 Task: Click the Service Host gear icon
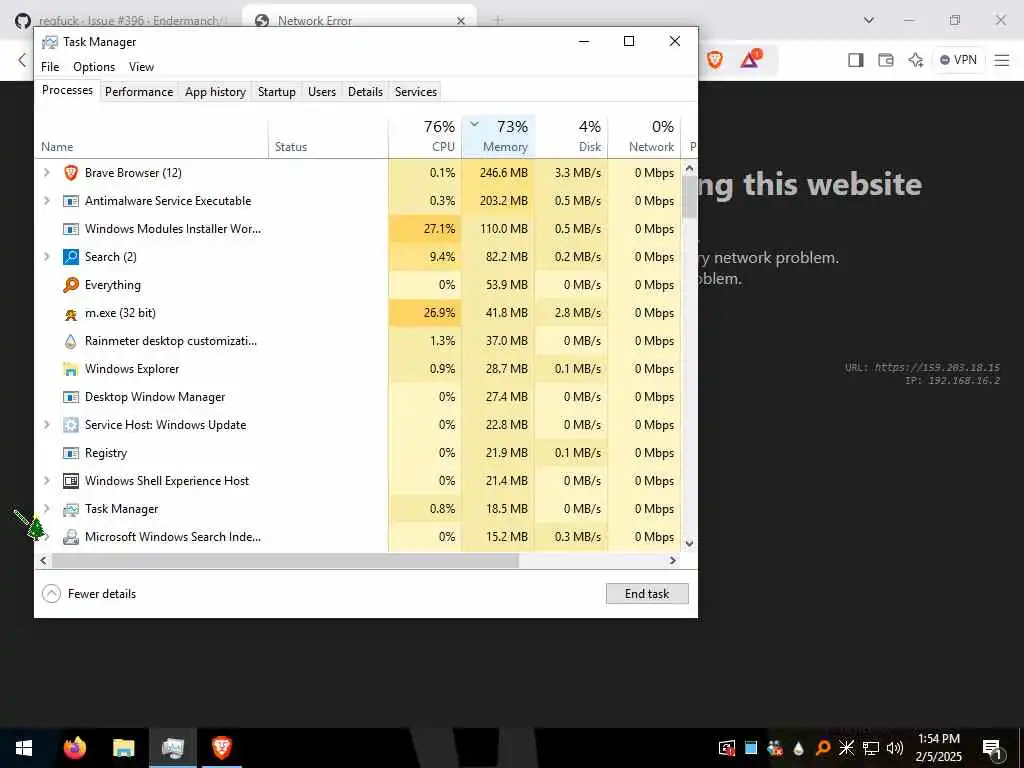pos(71,425)
